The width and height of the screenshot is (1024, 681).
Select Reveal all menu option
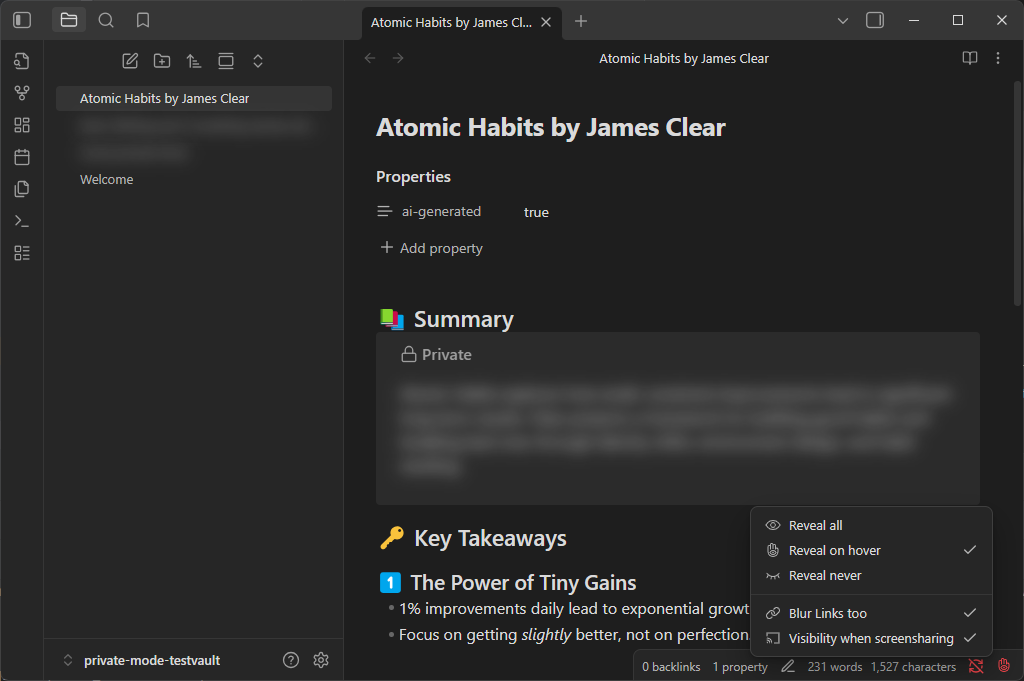point(871,526)
